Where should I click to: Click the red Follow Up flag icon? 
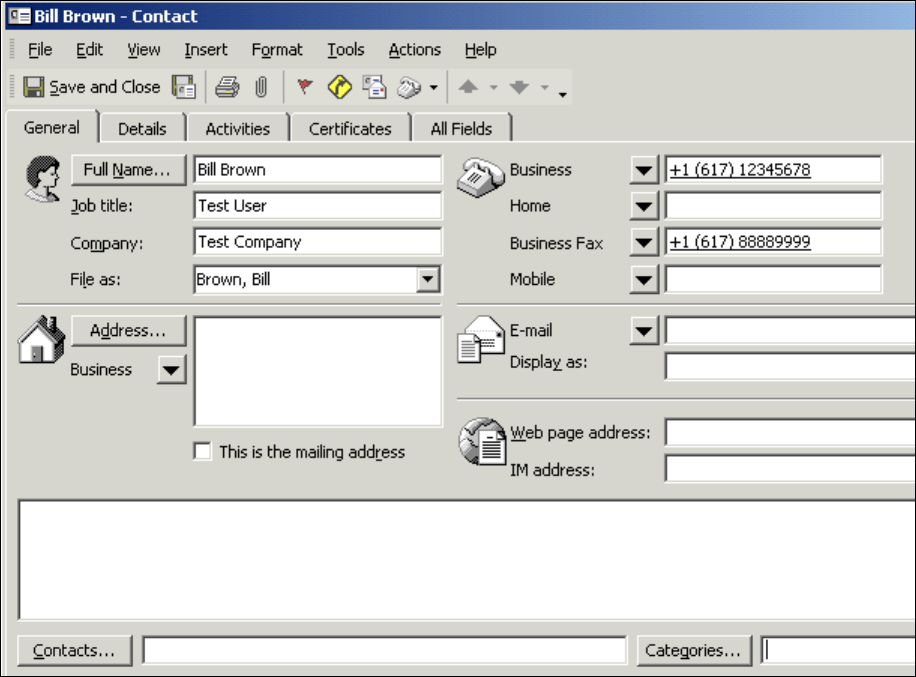(x=304, y=87)
